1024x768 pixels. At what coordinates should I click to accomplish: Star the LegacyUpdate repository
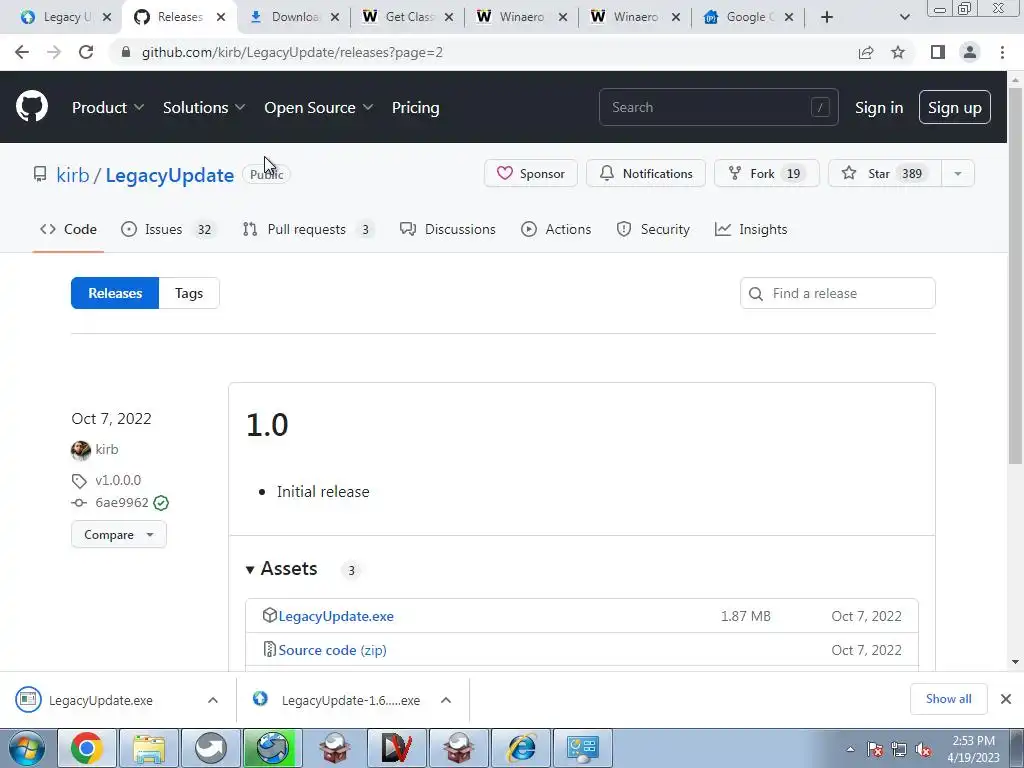[885, 174]
